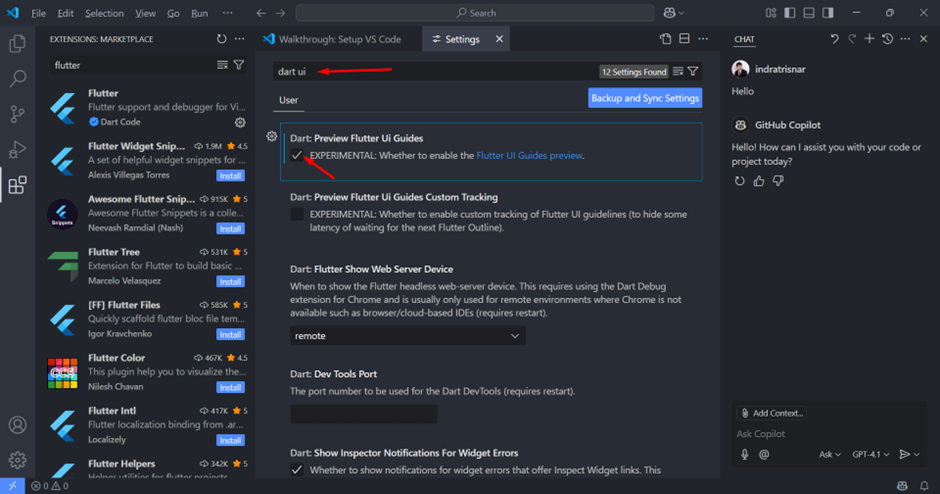This screenshot has height=494, width=940.
Task: Start voice chat with microphone icon
Action: (x=745, y=454)
